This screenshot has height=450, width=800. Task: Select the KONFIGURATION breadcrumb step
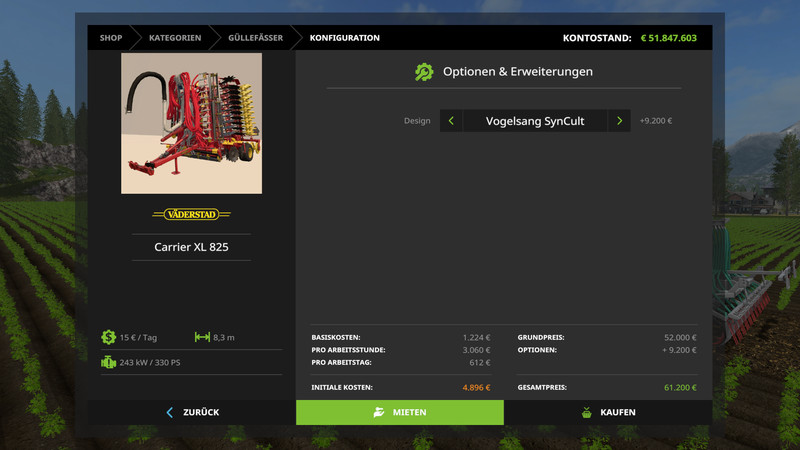coord(344,38)
